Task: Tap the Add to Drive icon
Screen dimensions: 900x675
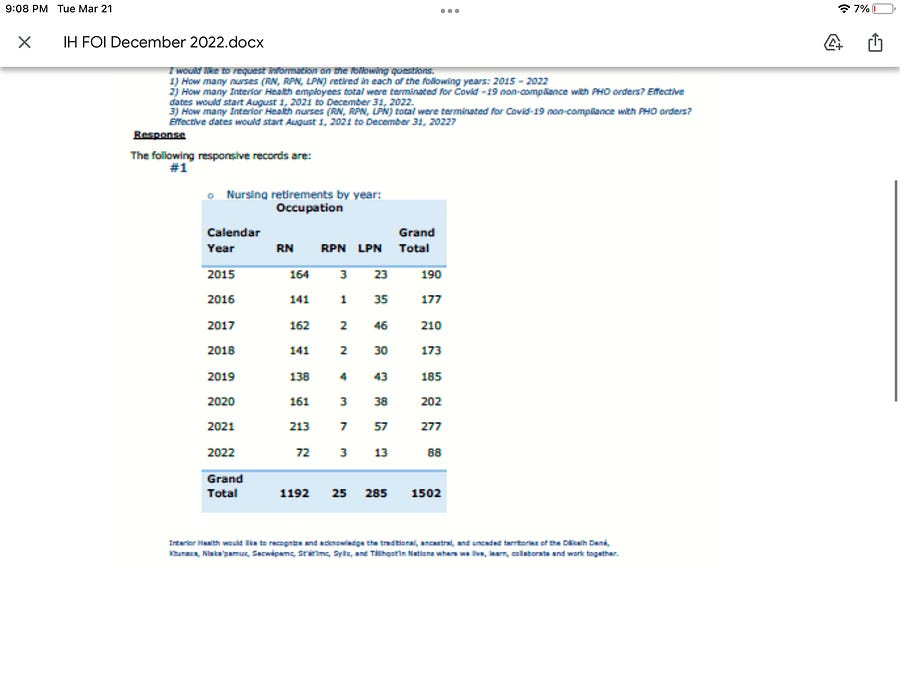Action: click(833, 42)
